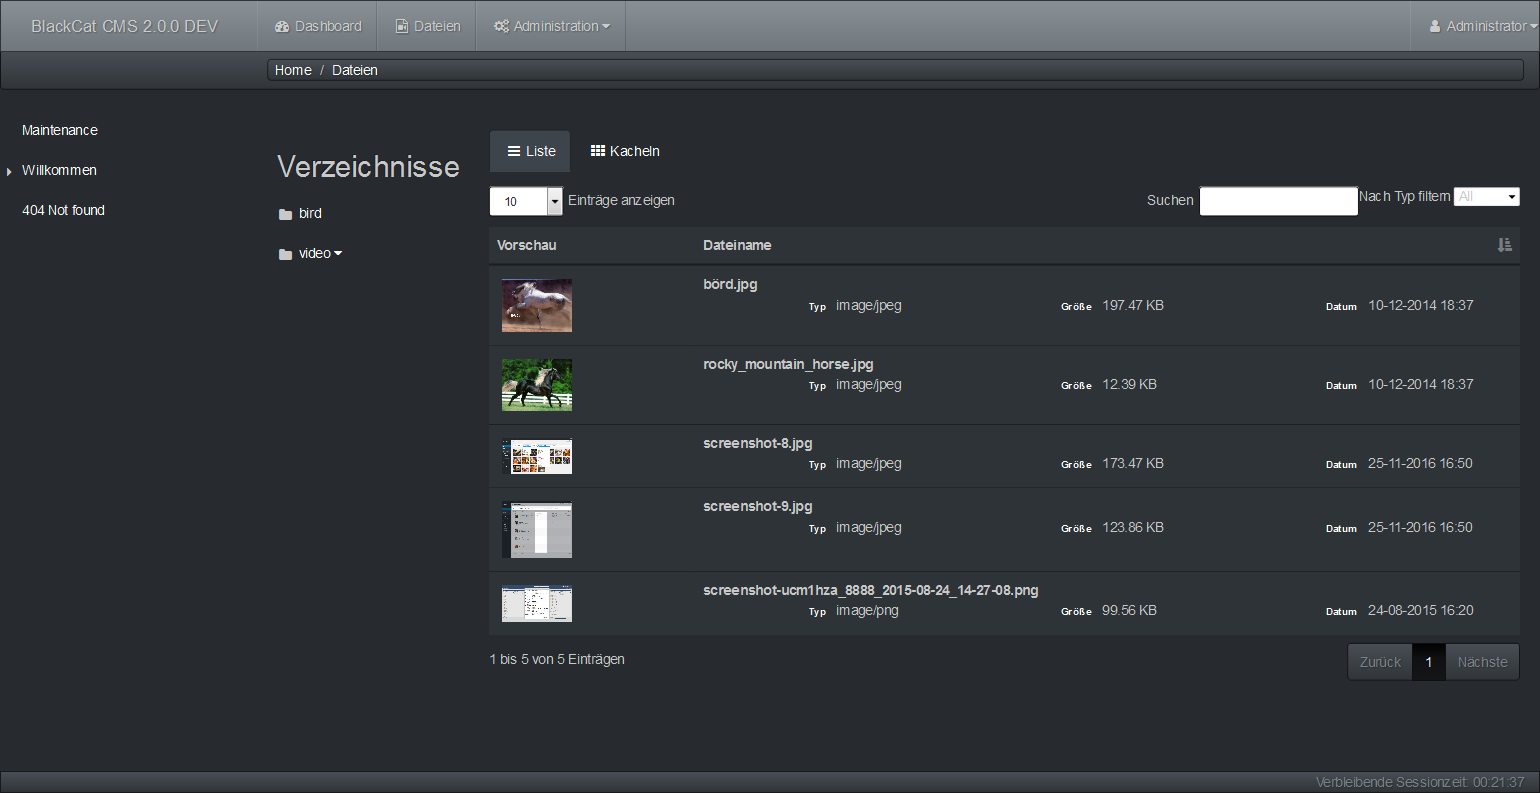
Task: Expand the Willkommen tree item arrow
Action: click(9, 172)
